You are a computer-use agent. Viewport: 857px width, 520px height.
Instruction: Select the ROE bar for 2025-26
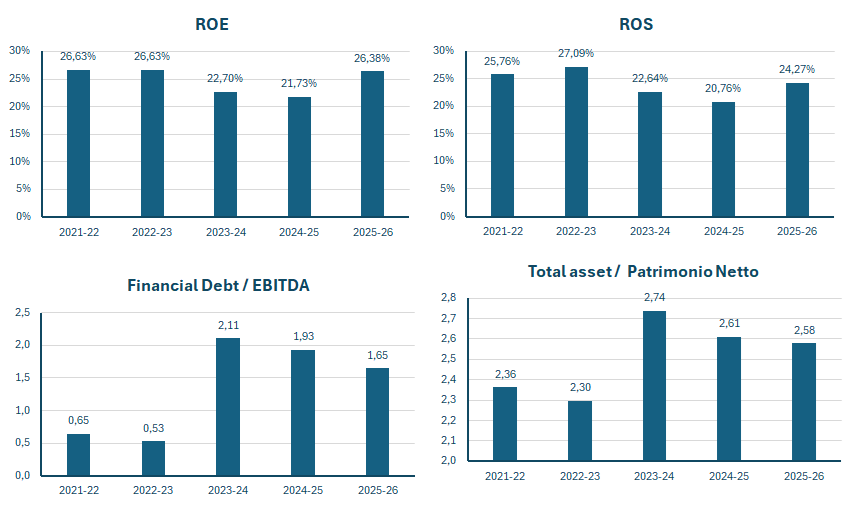[372, 144]
